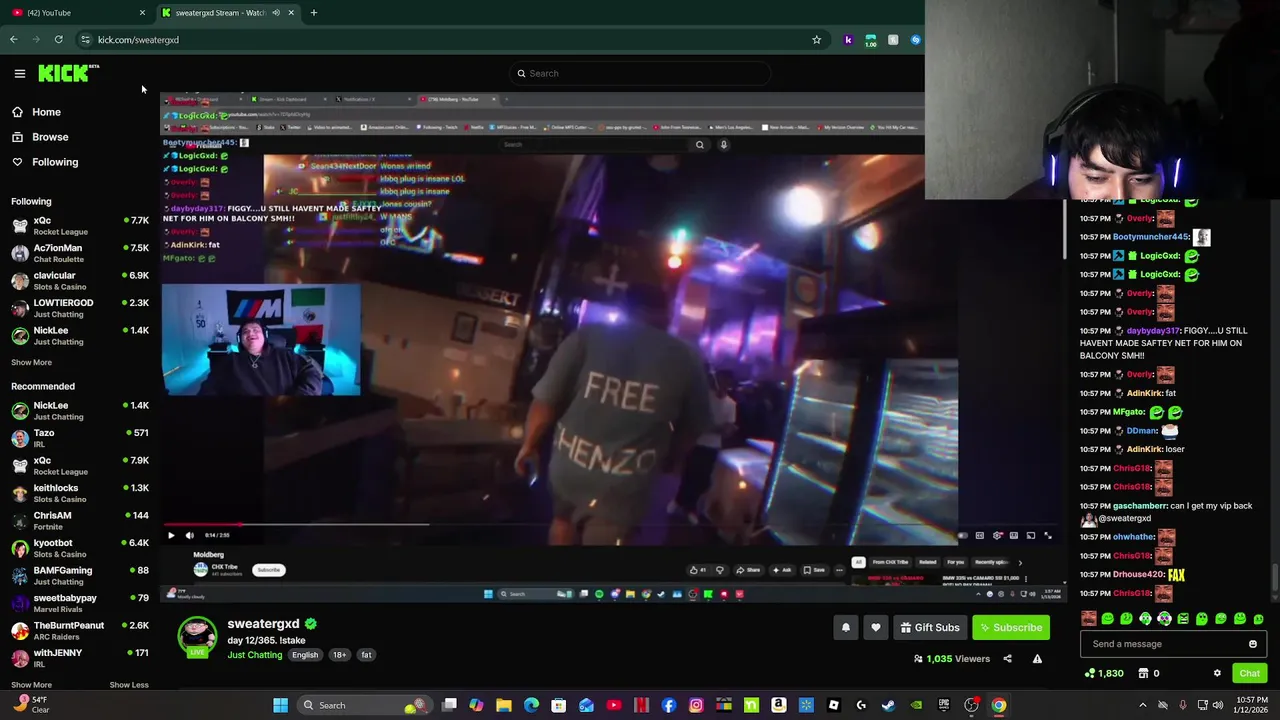Click the 18+ tag

pyautogui.click(x=340, y=655)
